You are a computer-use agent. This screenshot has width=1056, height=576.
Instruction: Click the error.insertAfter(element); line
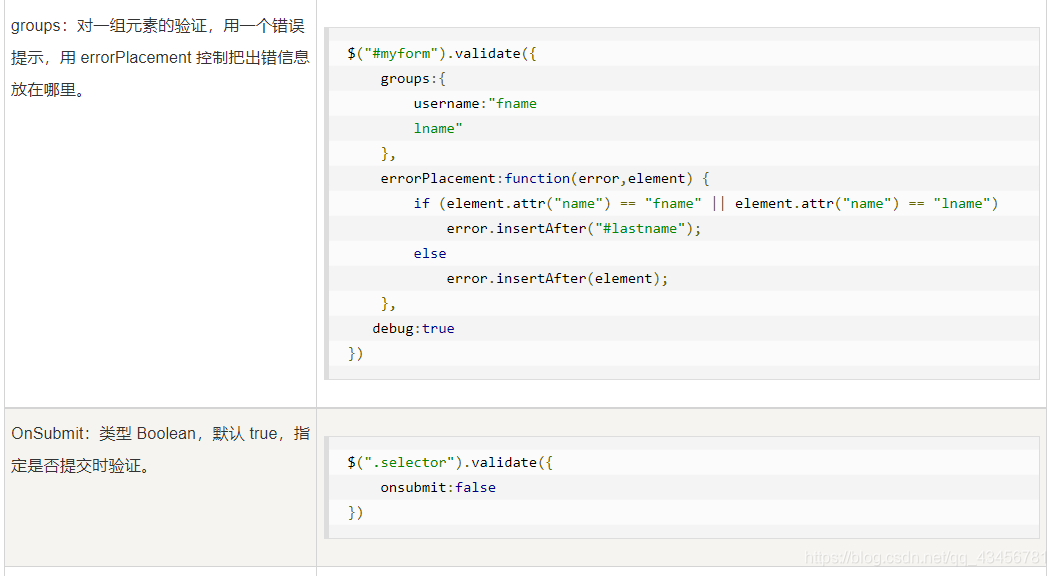tap(557, 278)
